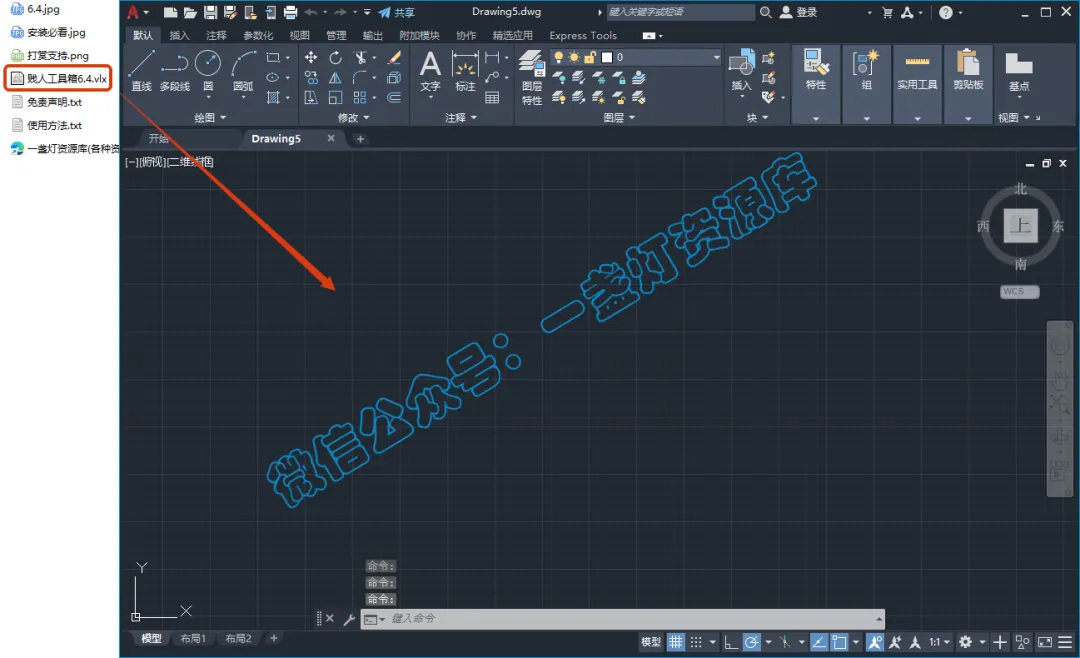Click the Save icon in quick access toolbar
The width and height of the screenshot is (1080, 658).
(x=211, y=12)
